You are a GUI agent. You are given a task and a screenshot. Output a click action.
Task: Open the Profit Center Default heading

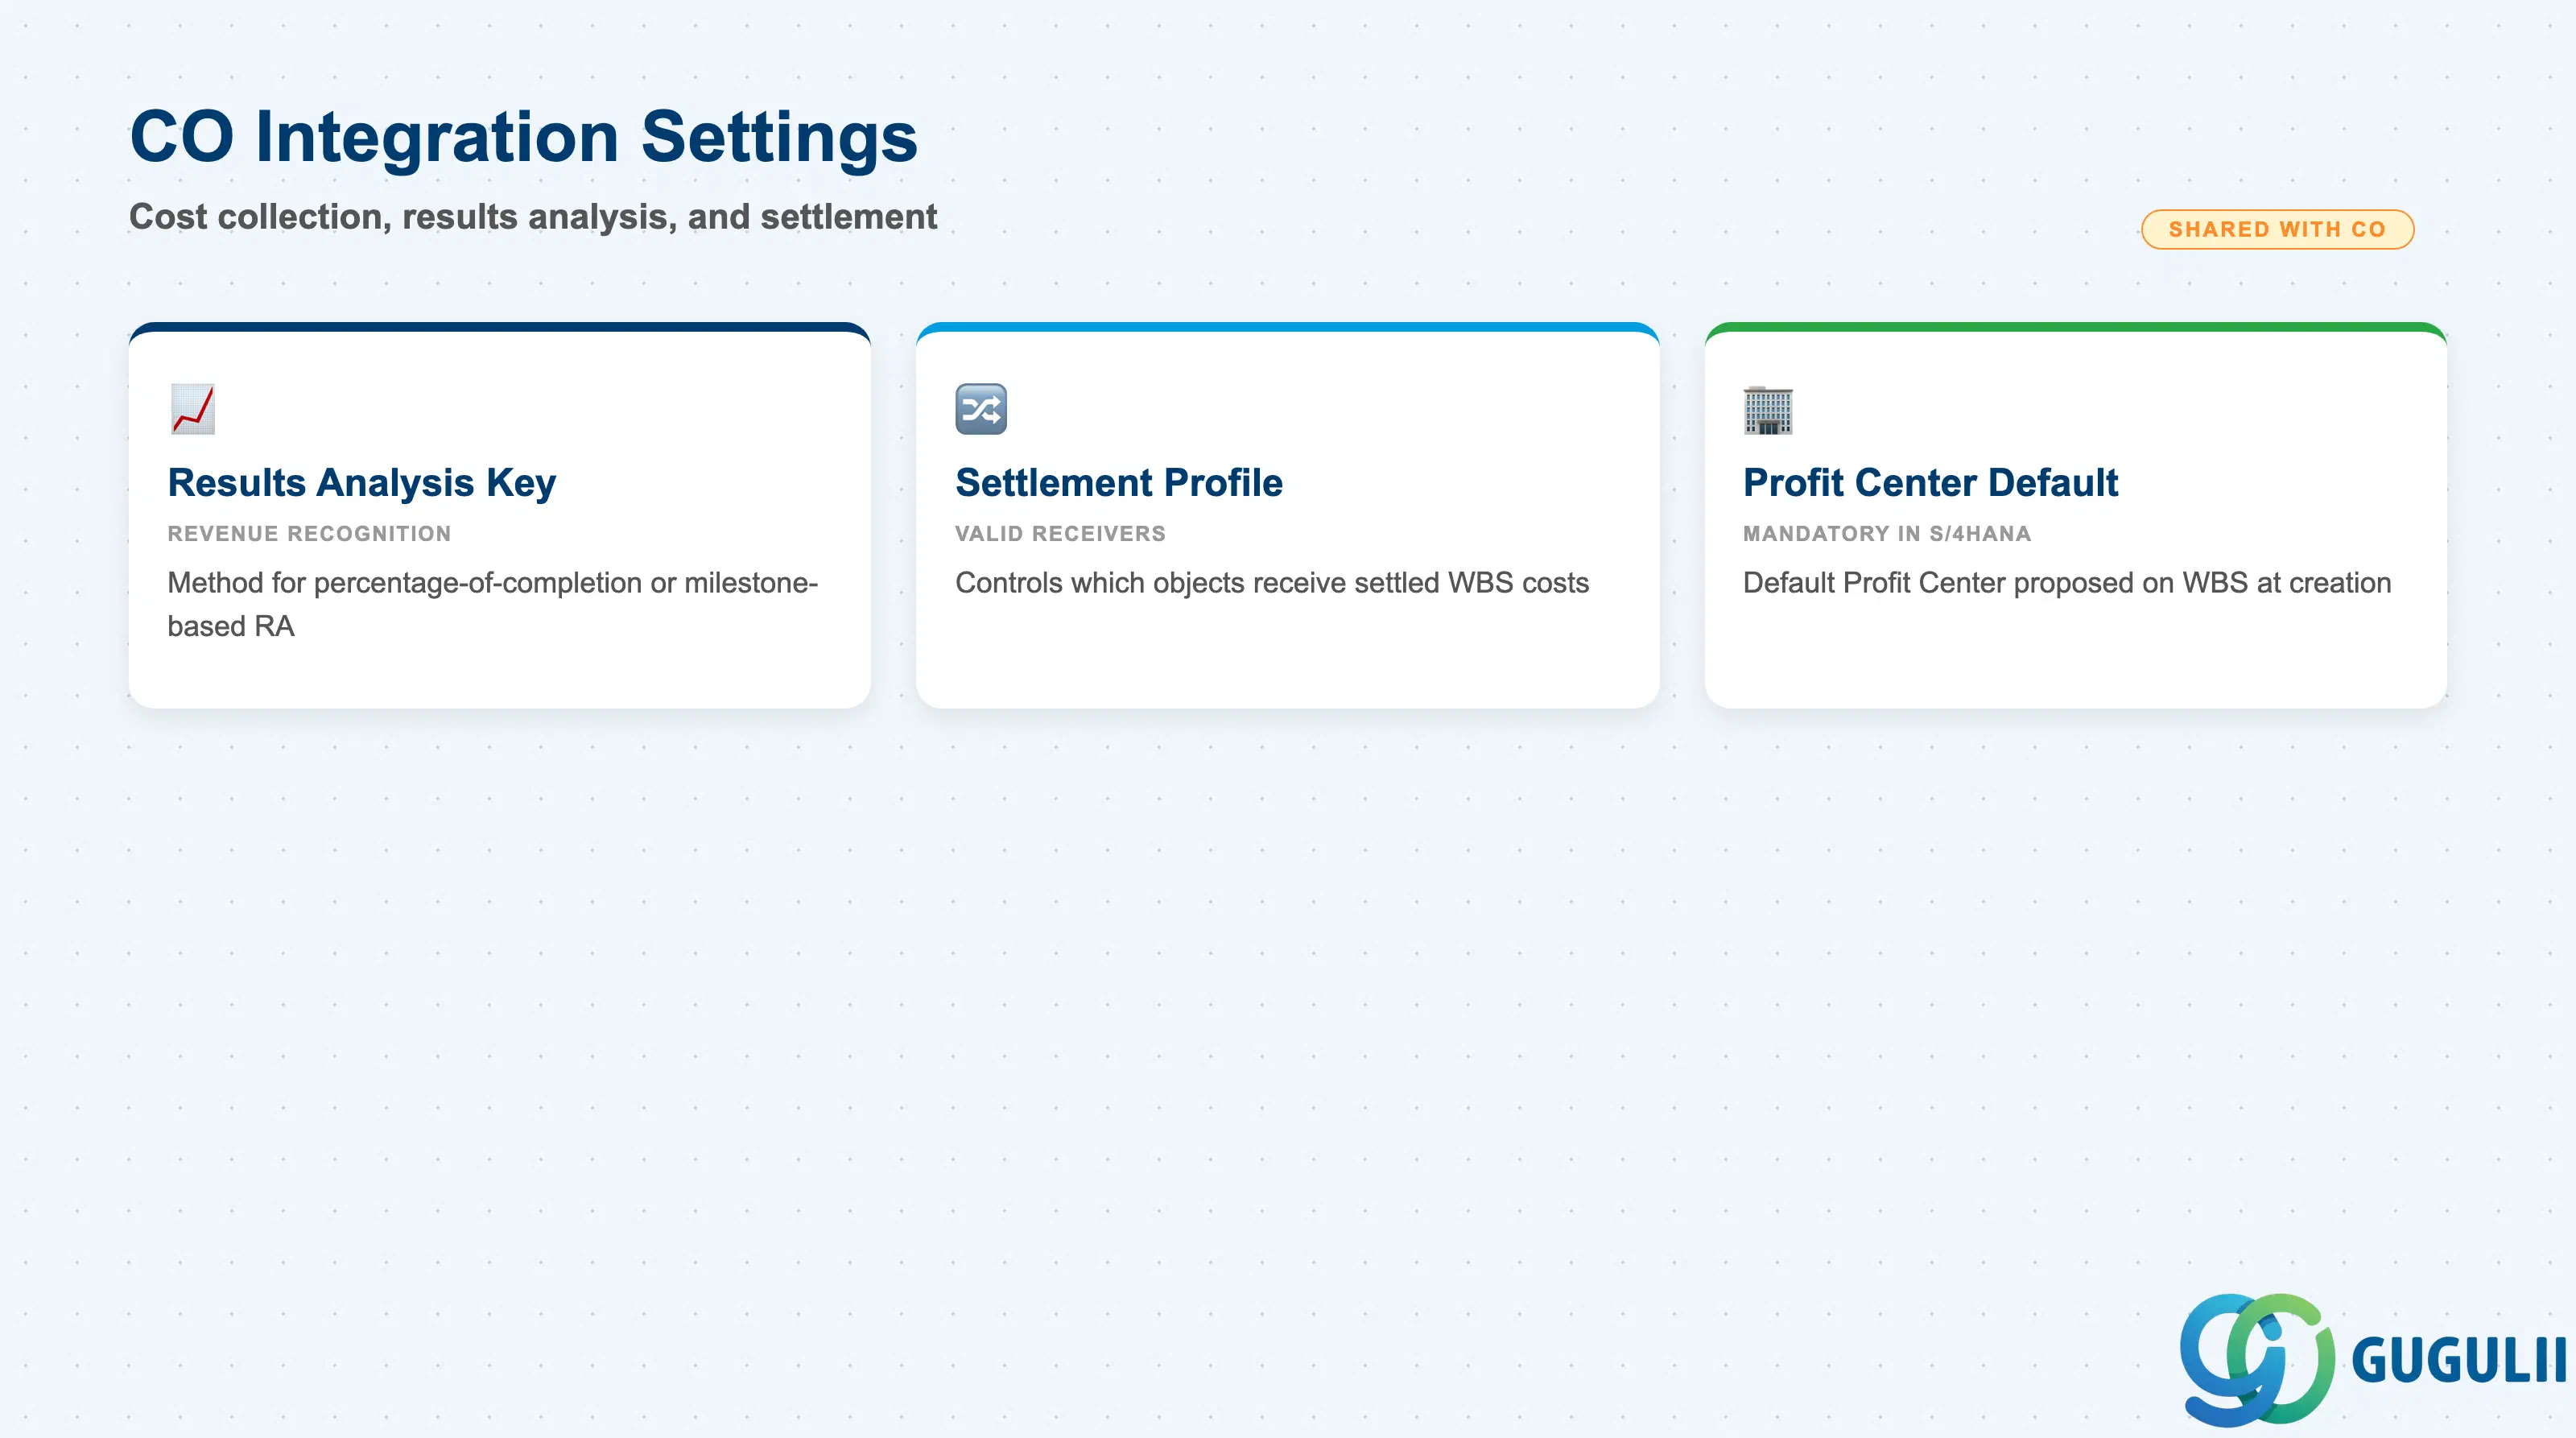pyautogui.click(x=1930, y=482)
